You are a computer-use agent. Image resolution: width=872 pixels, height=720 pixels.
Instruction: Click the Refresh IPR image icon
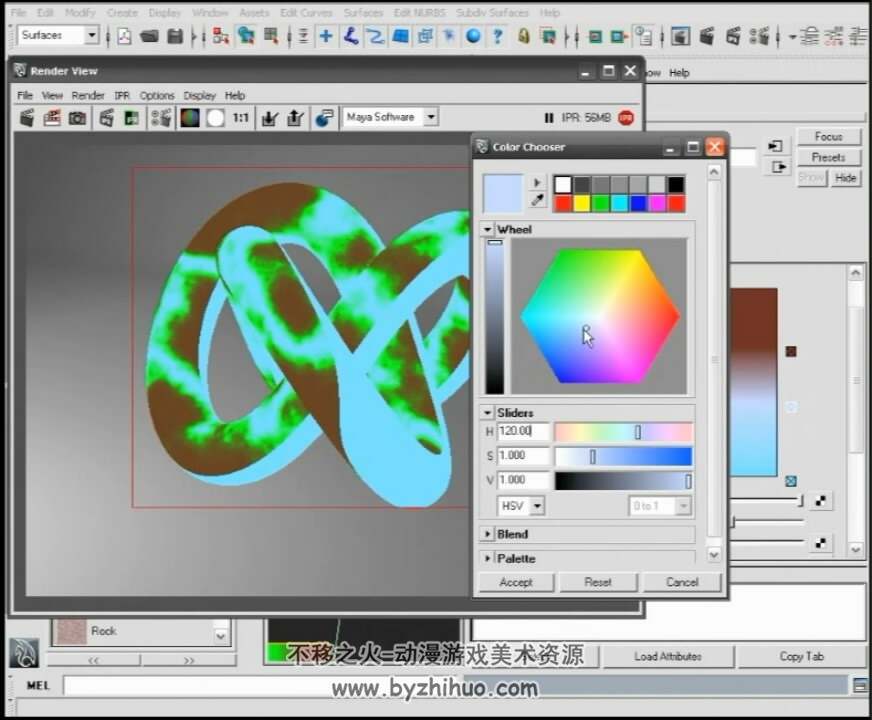tap(131, 118)
